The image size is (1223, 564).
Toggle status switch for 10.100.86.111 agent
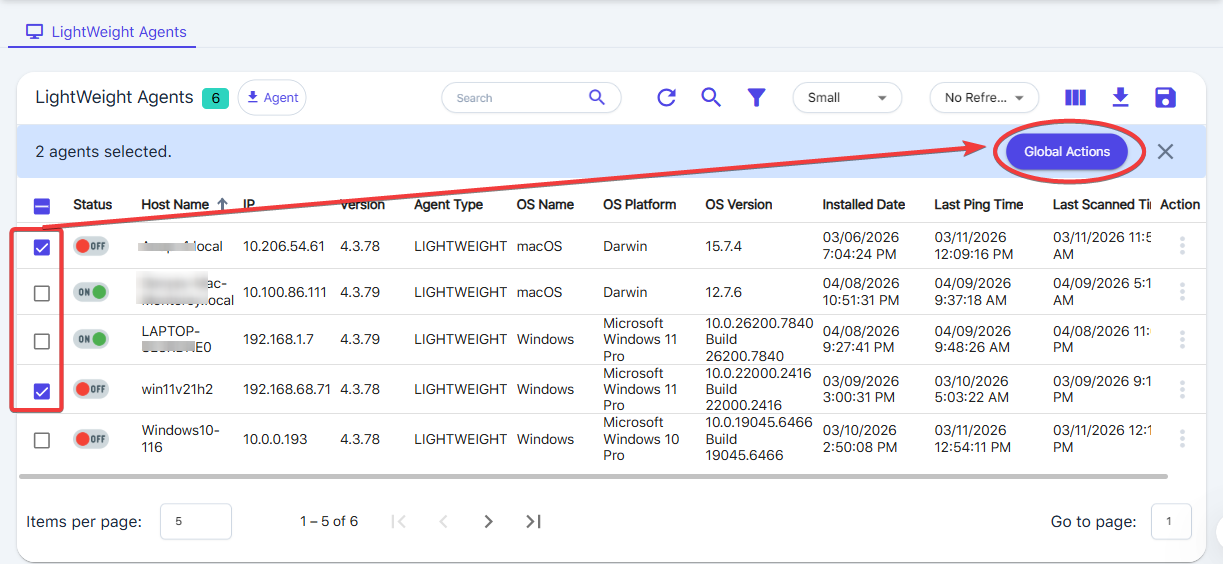point(91,293)
